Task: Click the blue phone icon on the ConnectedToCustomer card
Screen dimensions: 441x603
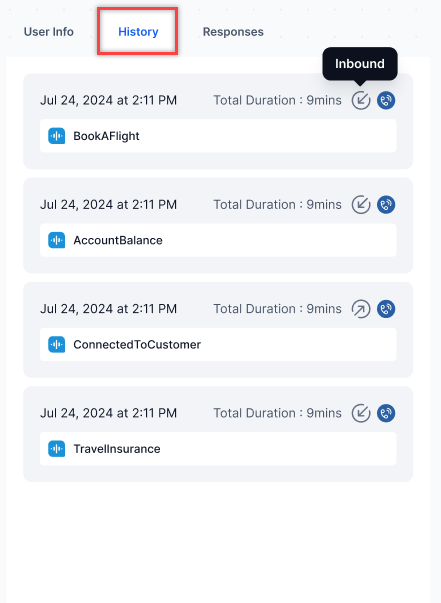Action: point(386,309)
